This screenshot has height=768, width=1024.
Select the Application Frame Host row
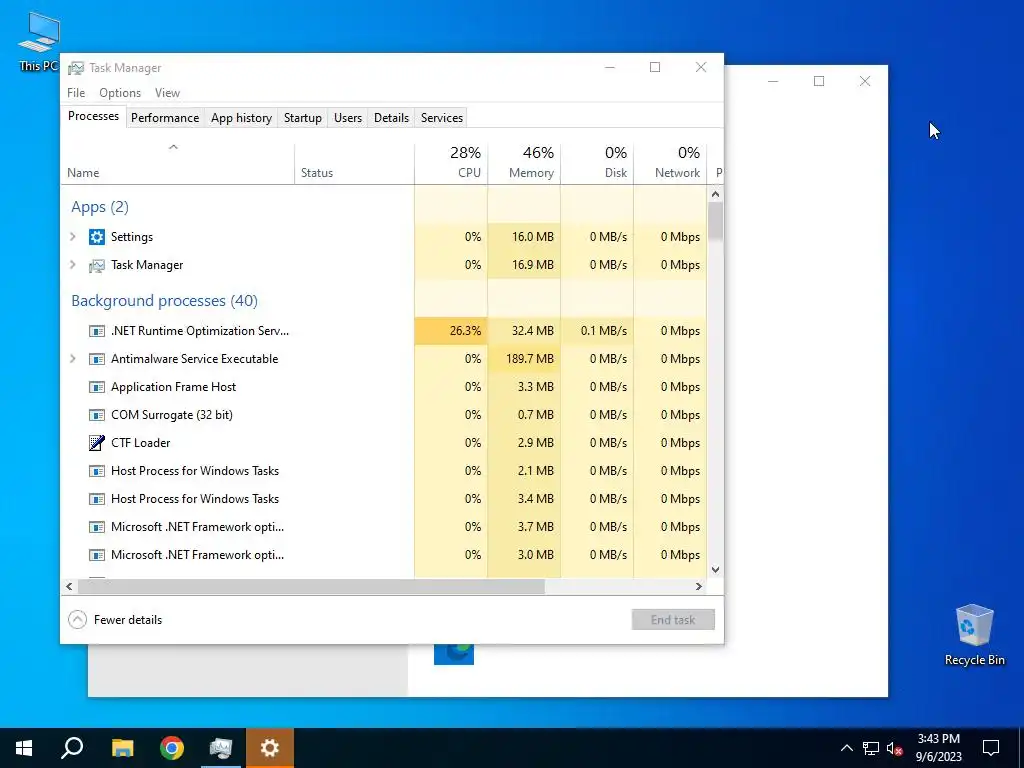tap(384, 387)
